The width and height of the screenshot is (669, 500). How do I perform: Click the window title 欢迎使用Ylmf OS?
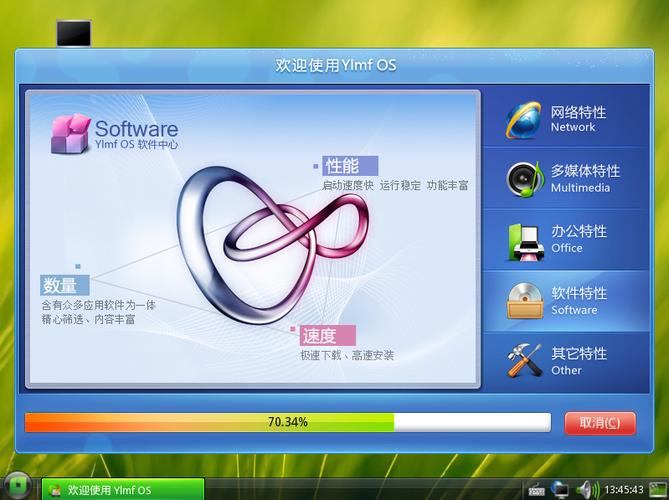point(335,65)
